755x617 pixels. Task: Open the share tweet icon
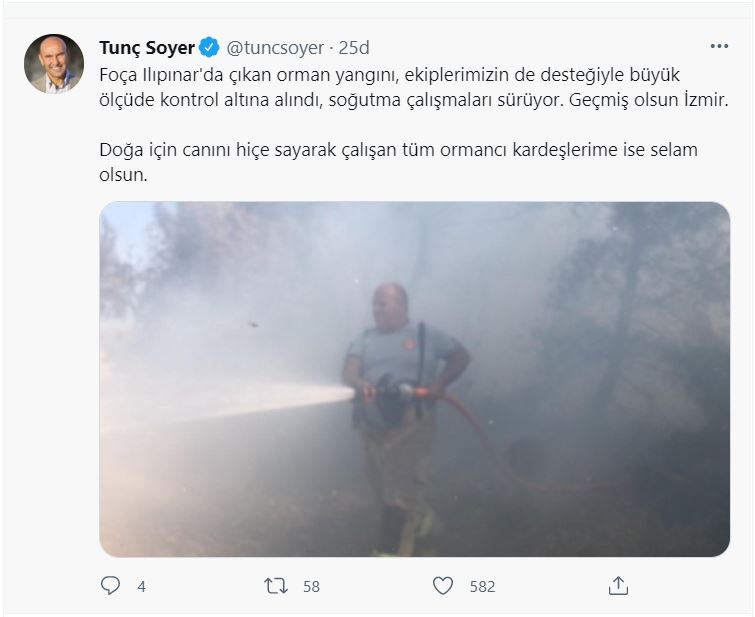click(x=618, y=586)
